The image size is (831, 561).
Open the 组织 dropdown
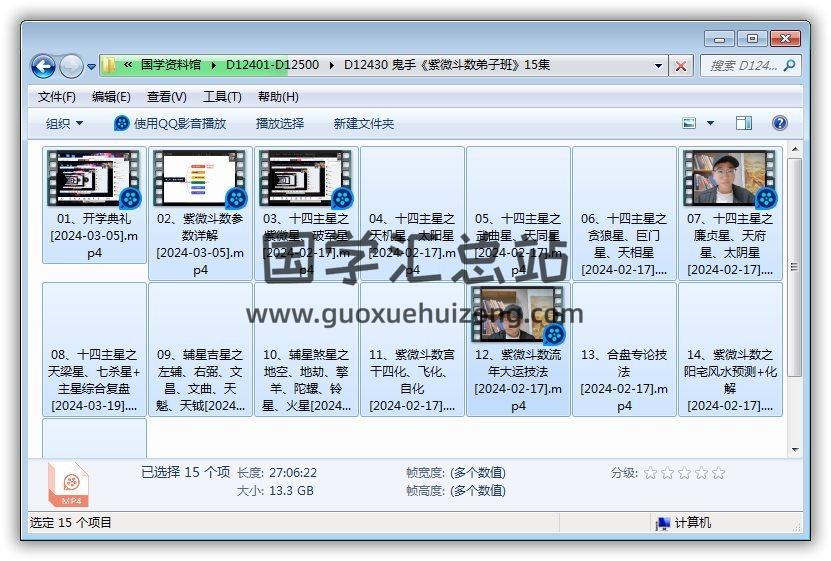(64, 123)
